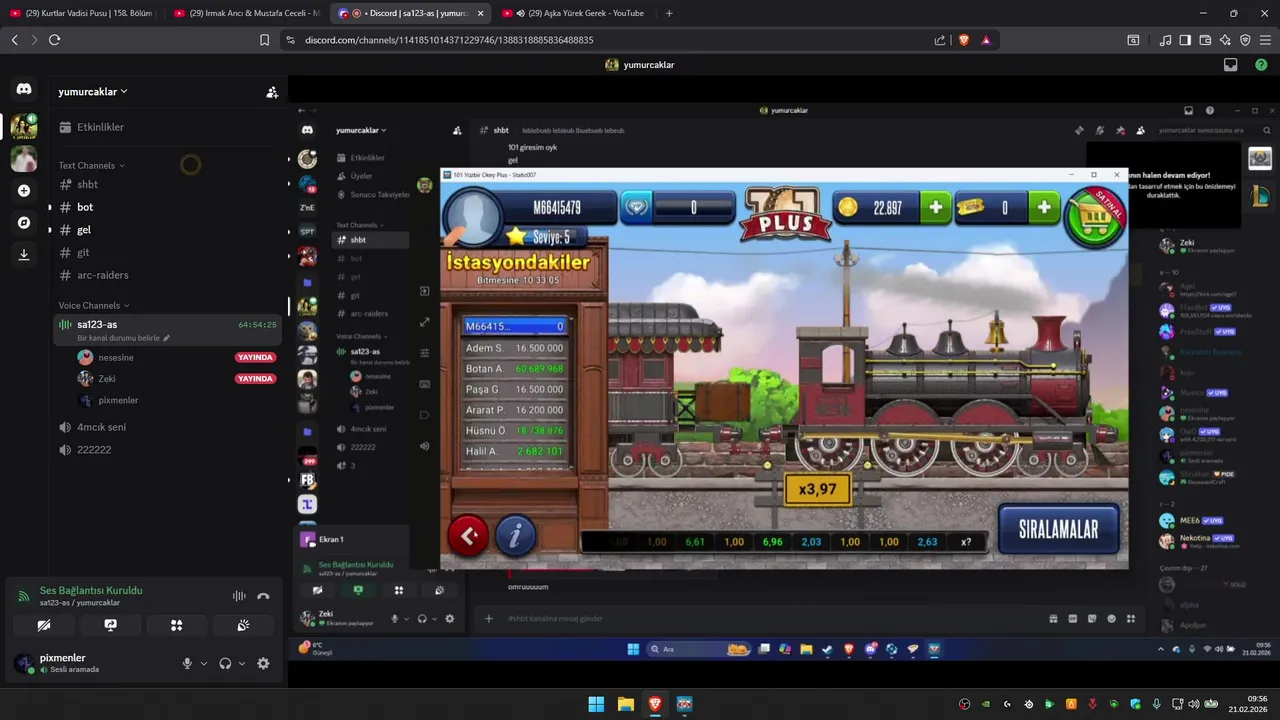
Task: Share this page icon in address bar
Action: [x=940, y=40]
